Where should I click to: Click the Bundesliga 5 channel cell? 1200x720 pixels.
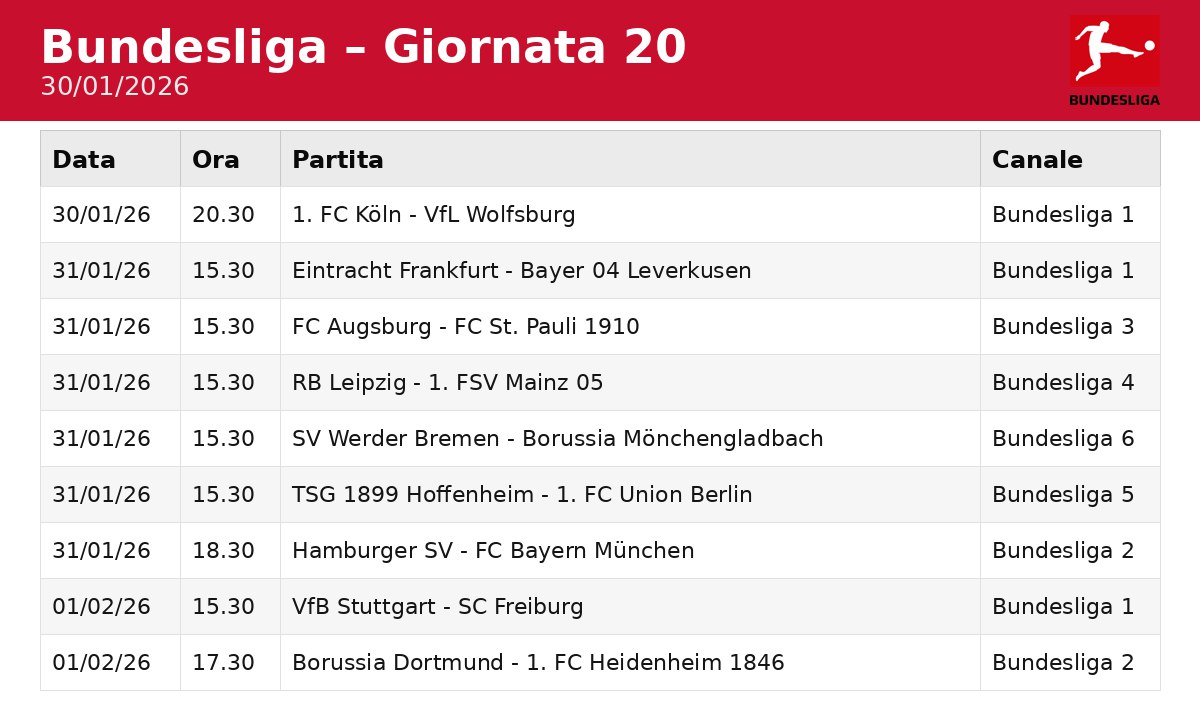(1070, 495)
